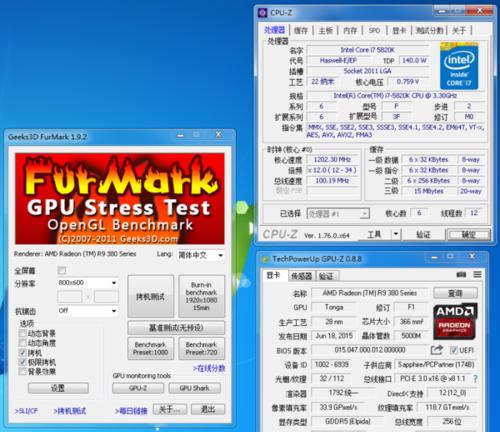Switch to the sensors tab in GPU-Z
Viewport: 500px width, 432px height.
301,276
